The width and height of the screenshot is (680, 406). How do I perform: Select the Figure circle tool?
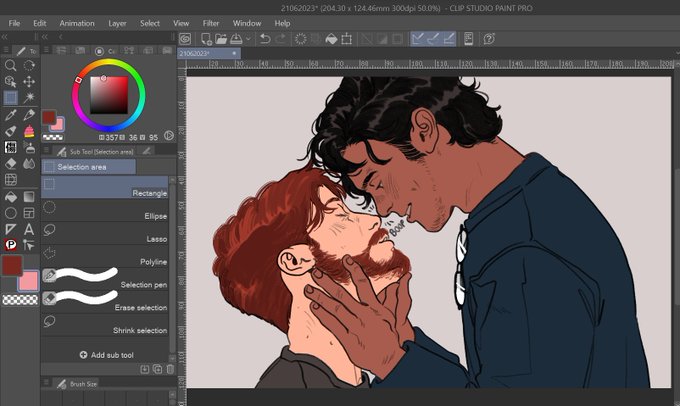pyautogui.click(x=10, y=213)
